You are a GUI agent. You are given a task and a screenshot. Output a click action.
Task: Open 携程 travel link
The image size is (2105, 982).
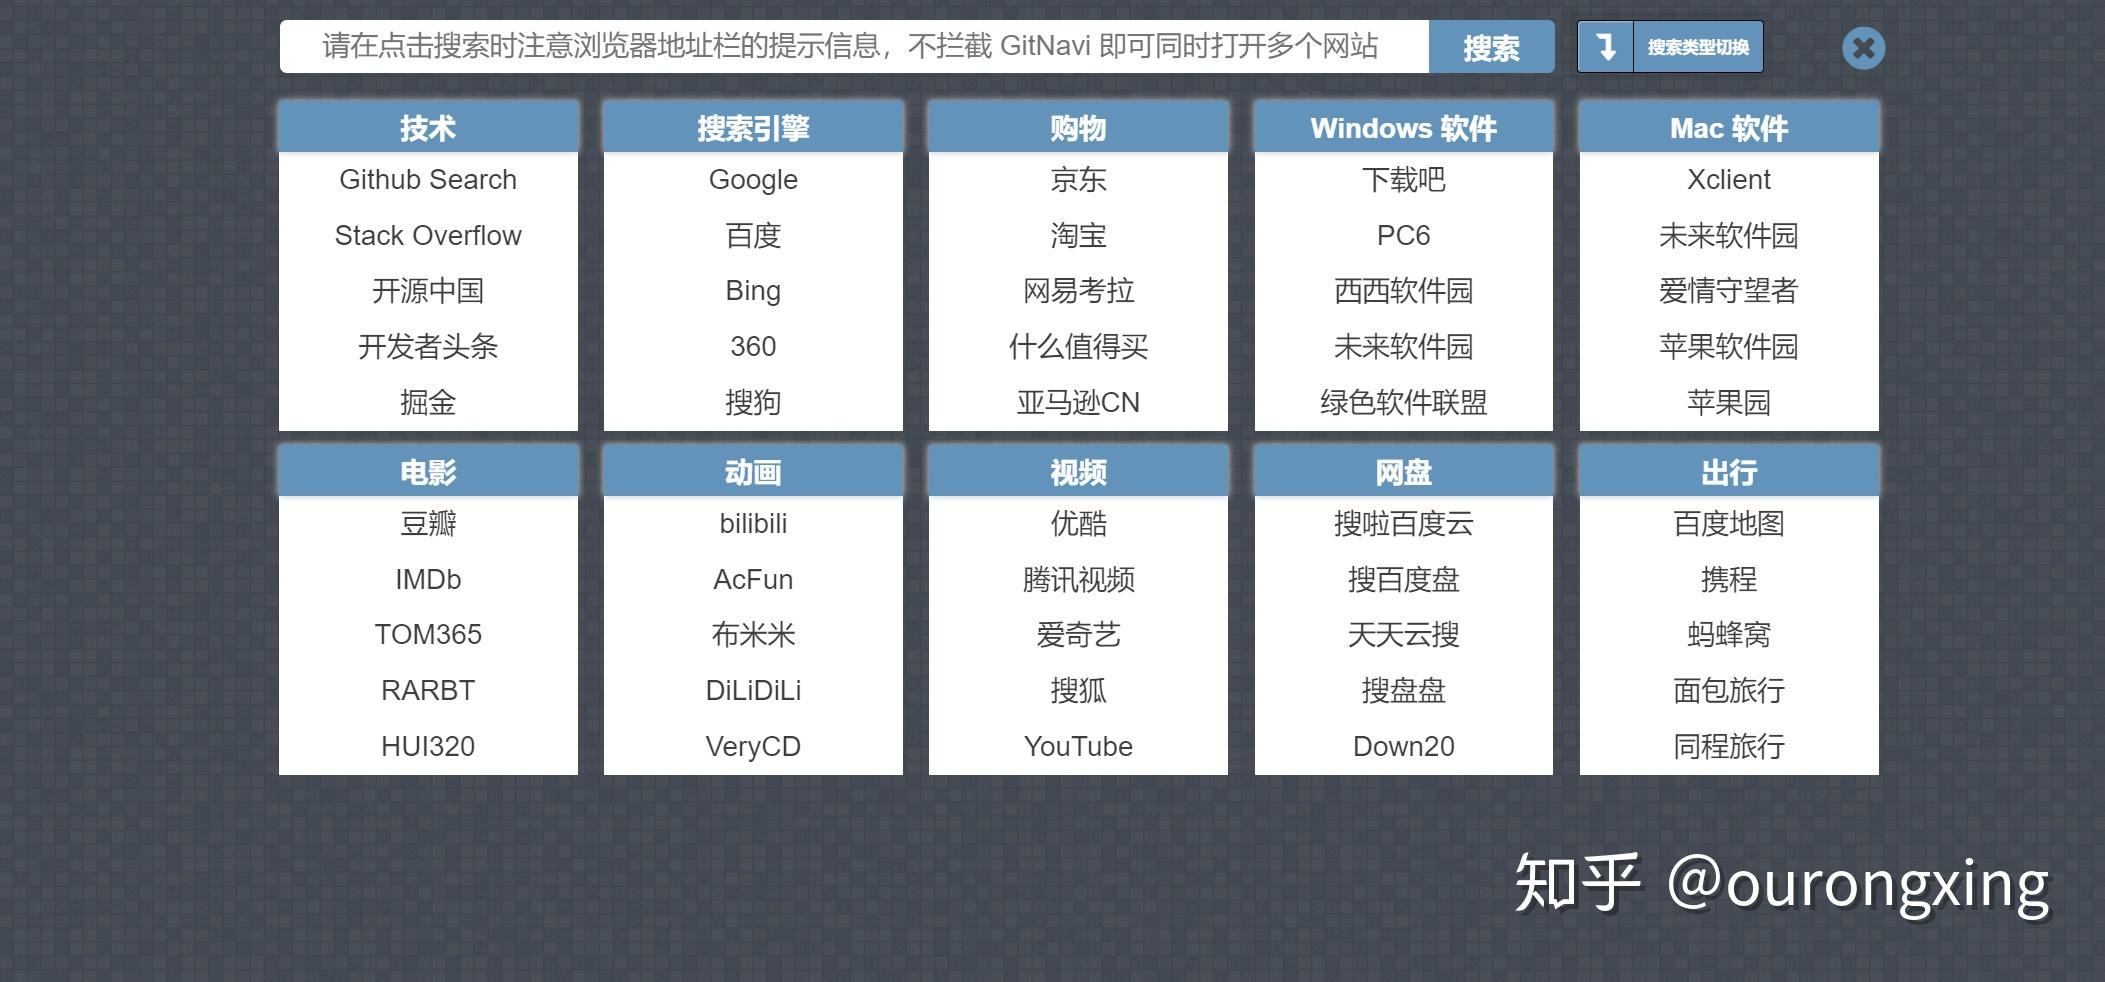[1729, 580]
